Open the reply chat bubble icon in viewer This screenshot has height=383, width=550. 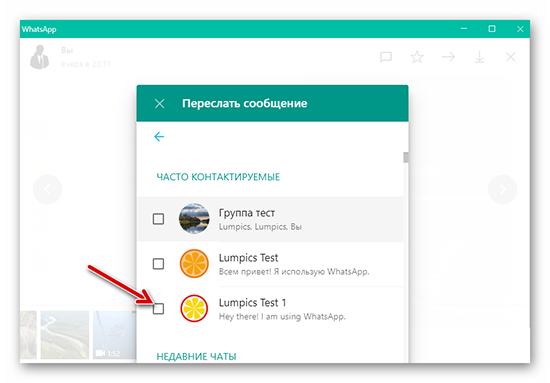pyautogui.click(x=386, y=57)
